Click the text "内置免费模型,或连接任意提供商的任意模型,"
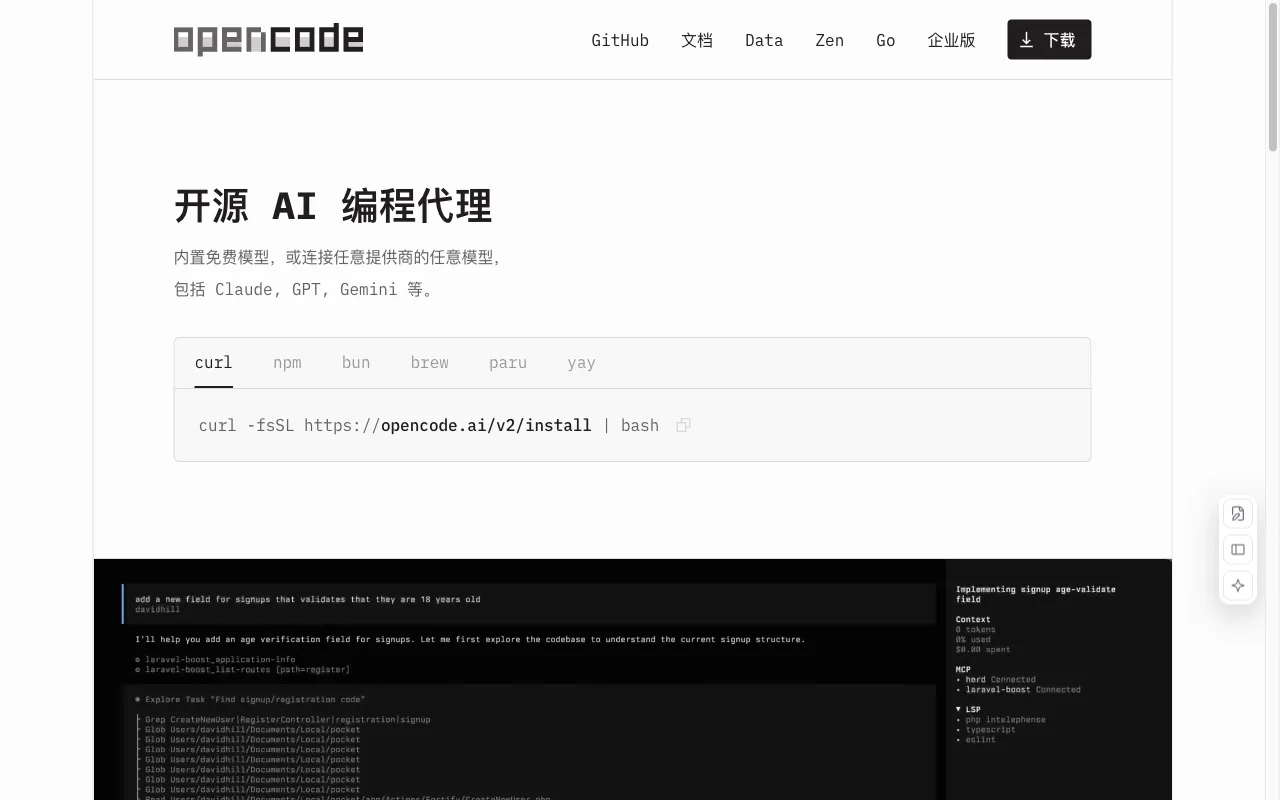Screen dimensions: 1280x800 pyautogui.click(x=338, y=257)
